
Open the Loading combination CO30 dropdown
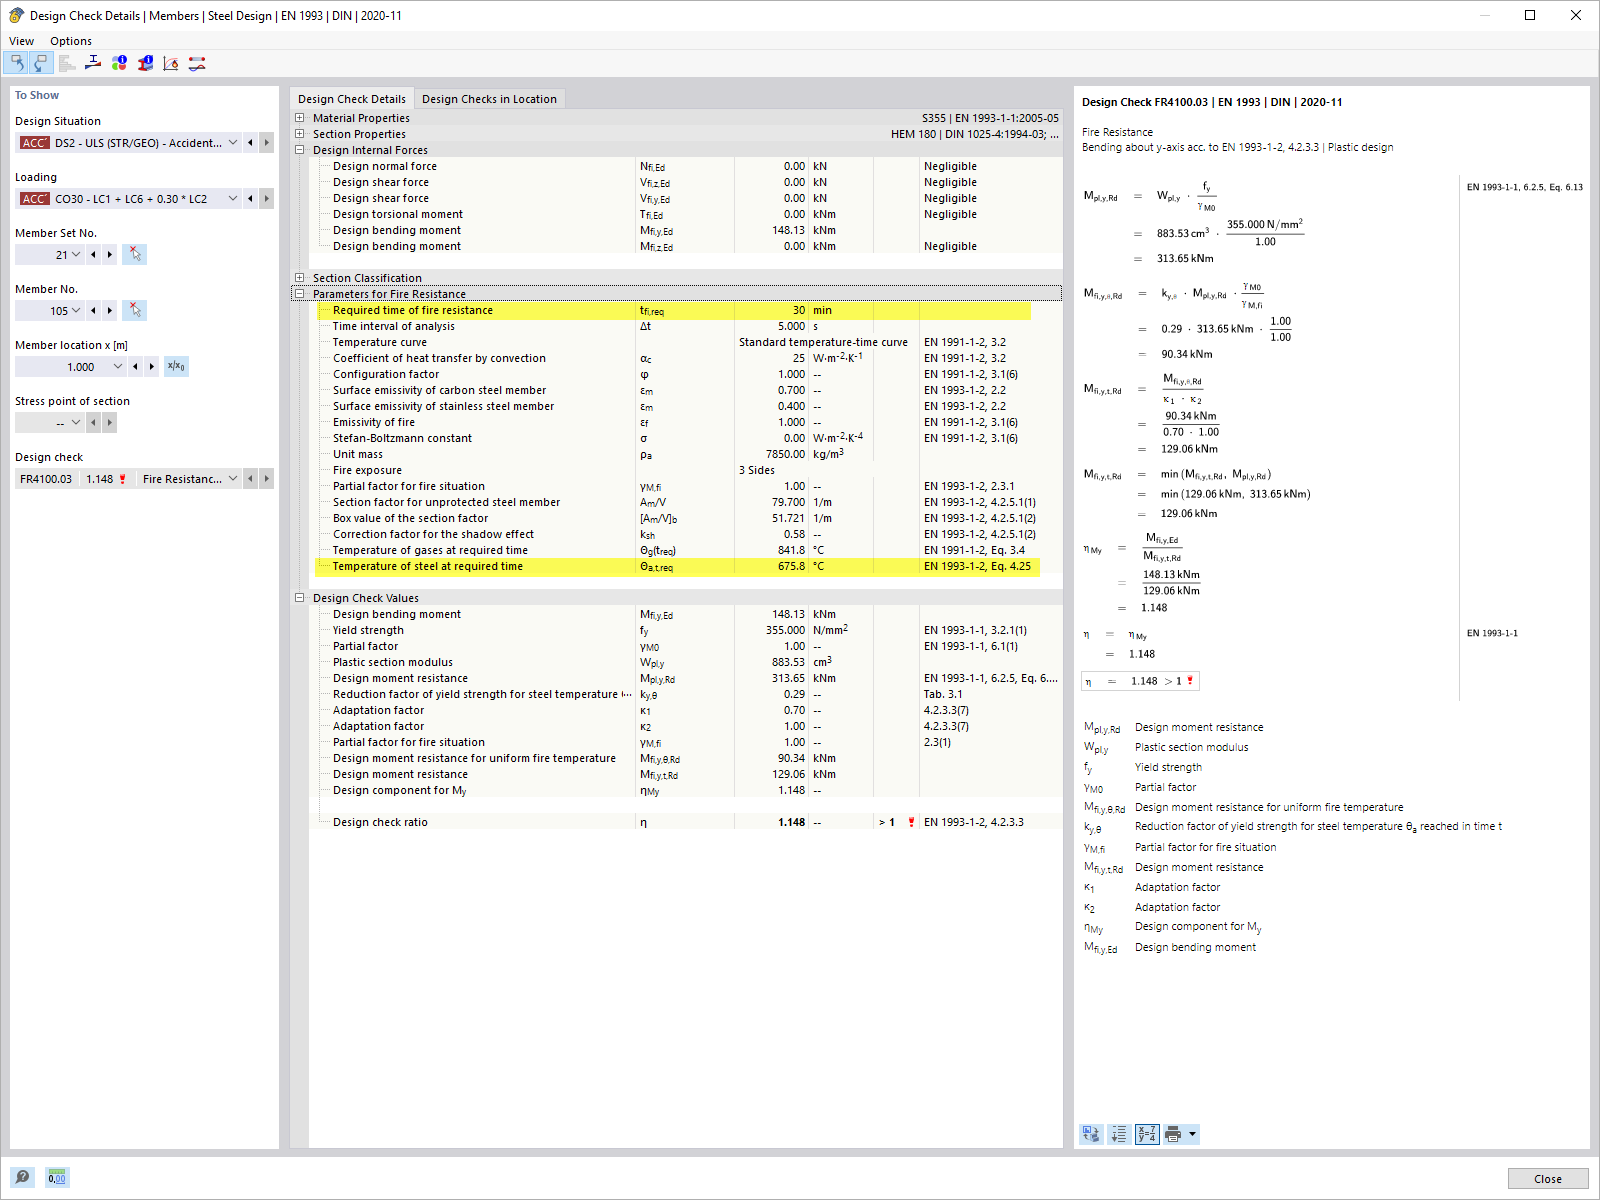click(x=232, y=198)
